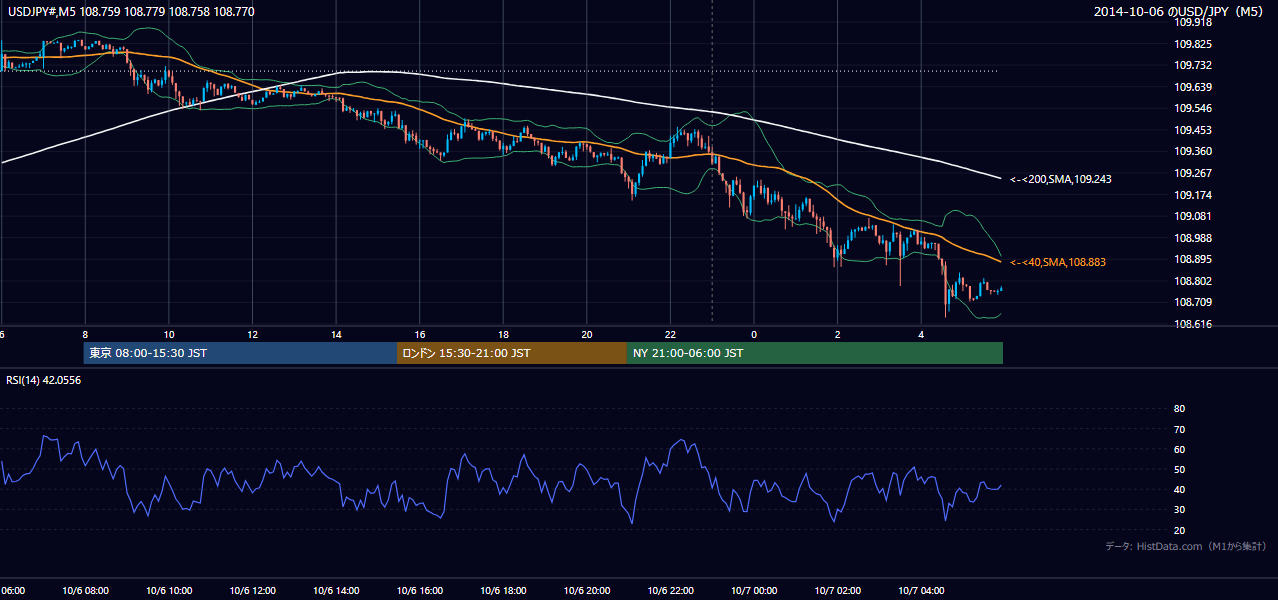Click price axis value 109.825
Screen dimensions: 1278x600
click(1192, 44)
